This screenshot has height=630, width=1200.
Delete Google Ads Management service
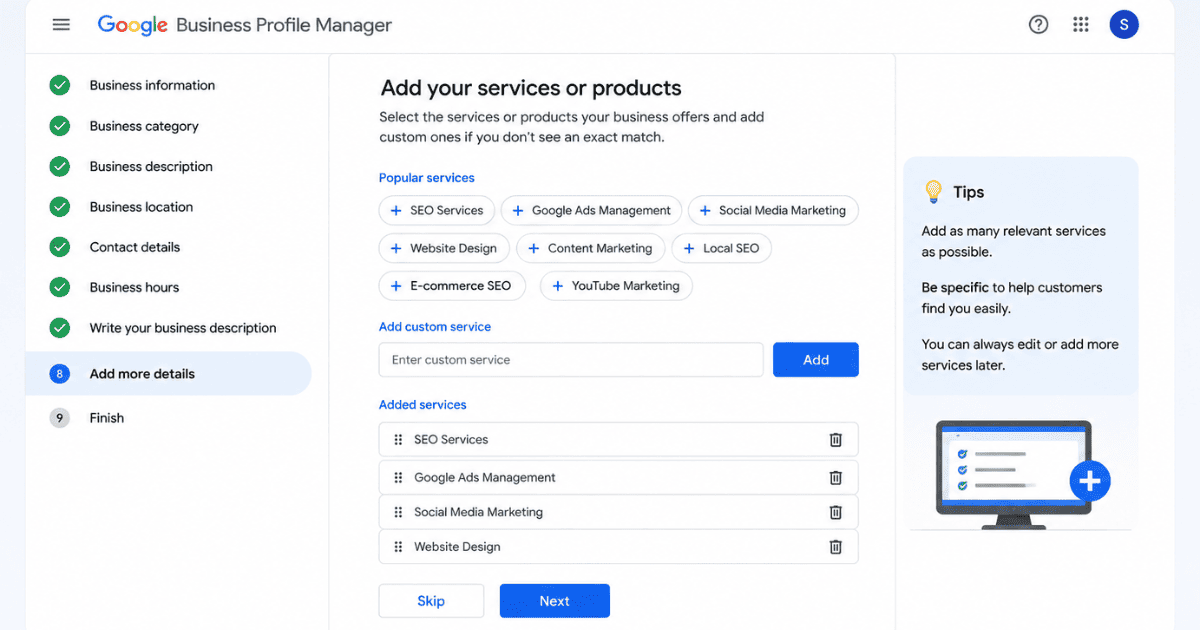pos(836,478)
